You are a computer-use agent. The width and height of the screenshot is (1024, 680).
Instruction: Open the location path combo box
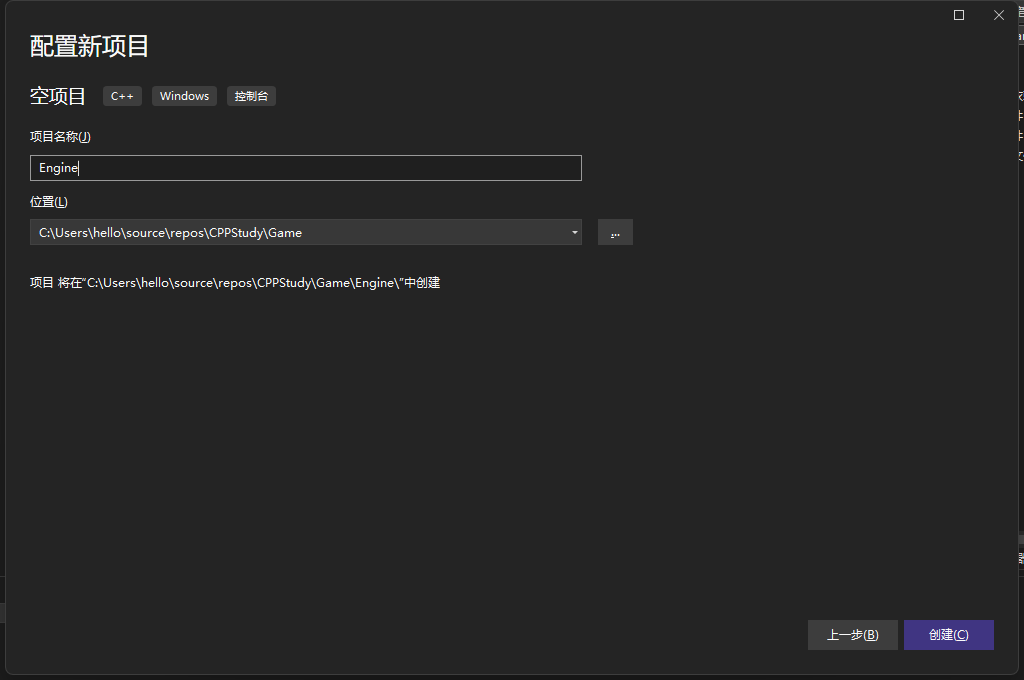pos(300,232)
